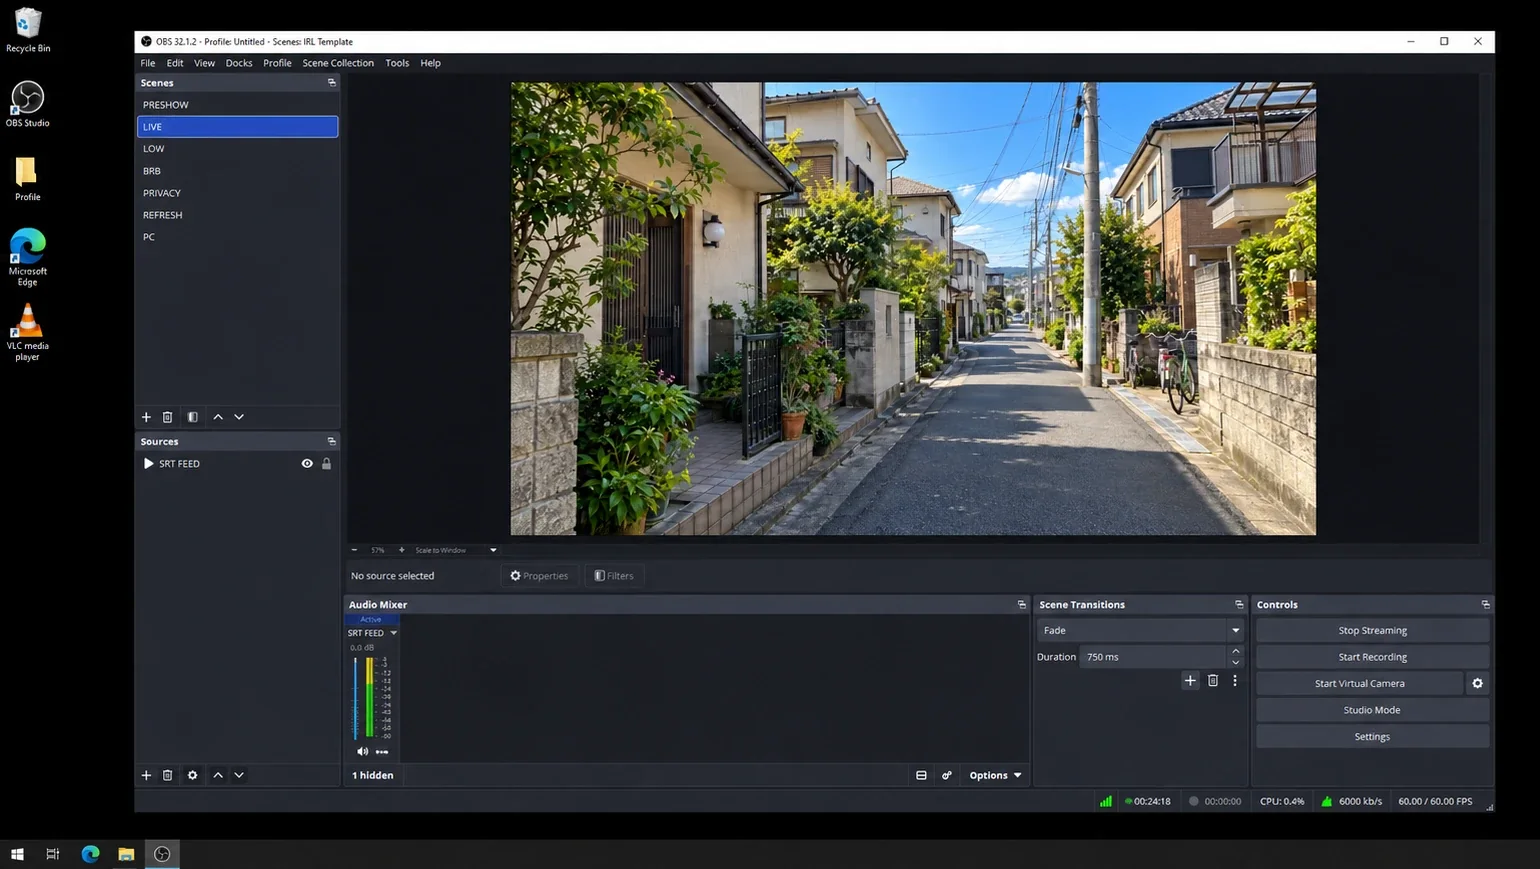Float the Scenes dock using its pop-out icon
Image resolution: width=1540 pixels, height=869 pixels.
(x=332, y=83)
